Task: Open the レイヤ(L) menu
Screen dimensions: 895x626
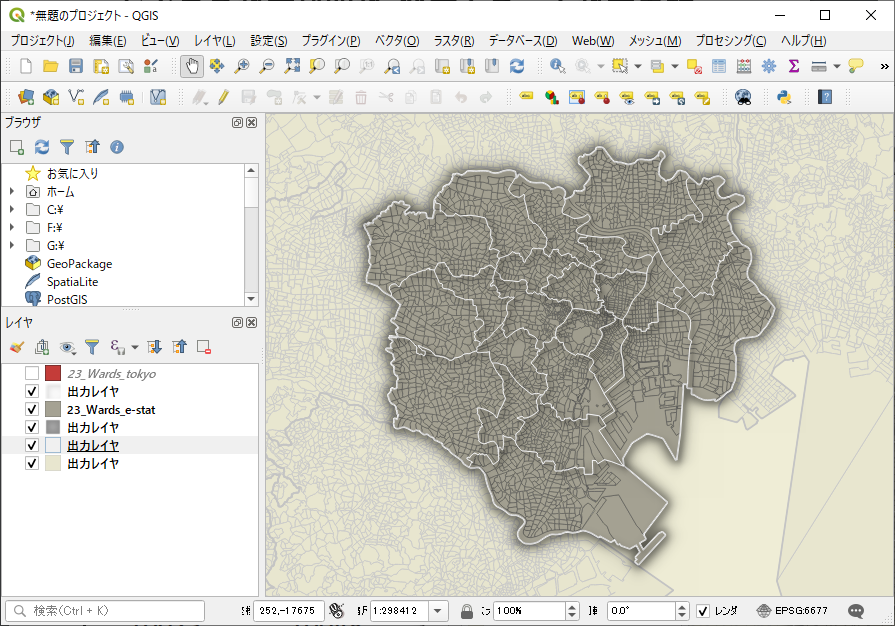Action: pyautogui.click(x=214, y=41)
